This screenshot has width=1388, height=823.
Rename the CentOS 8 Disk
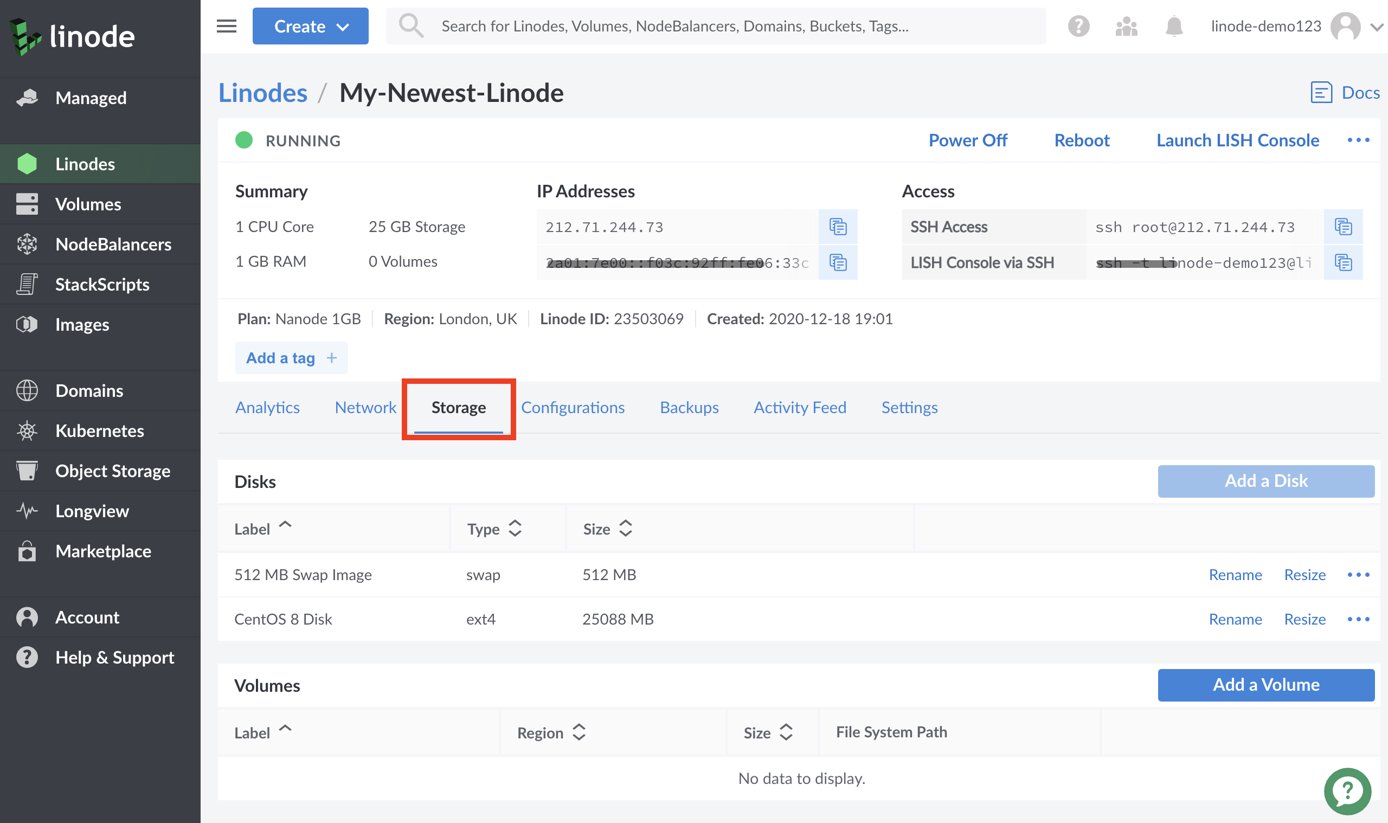[1235, 619]
